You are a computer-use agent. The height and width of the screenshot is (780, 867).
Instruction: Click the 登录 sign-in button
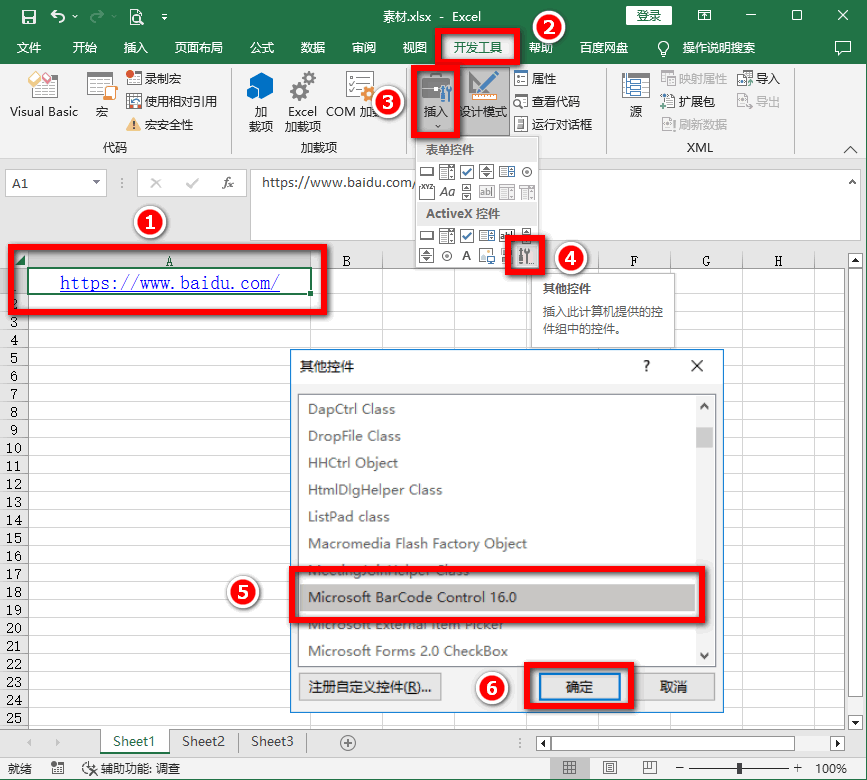click(649, 15)
